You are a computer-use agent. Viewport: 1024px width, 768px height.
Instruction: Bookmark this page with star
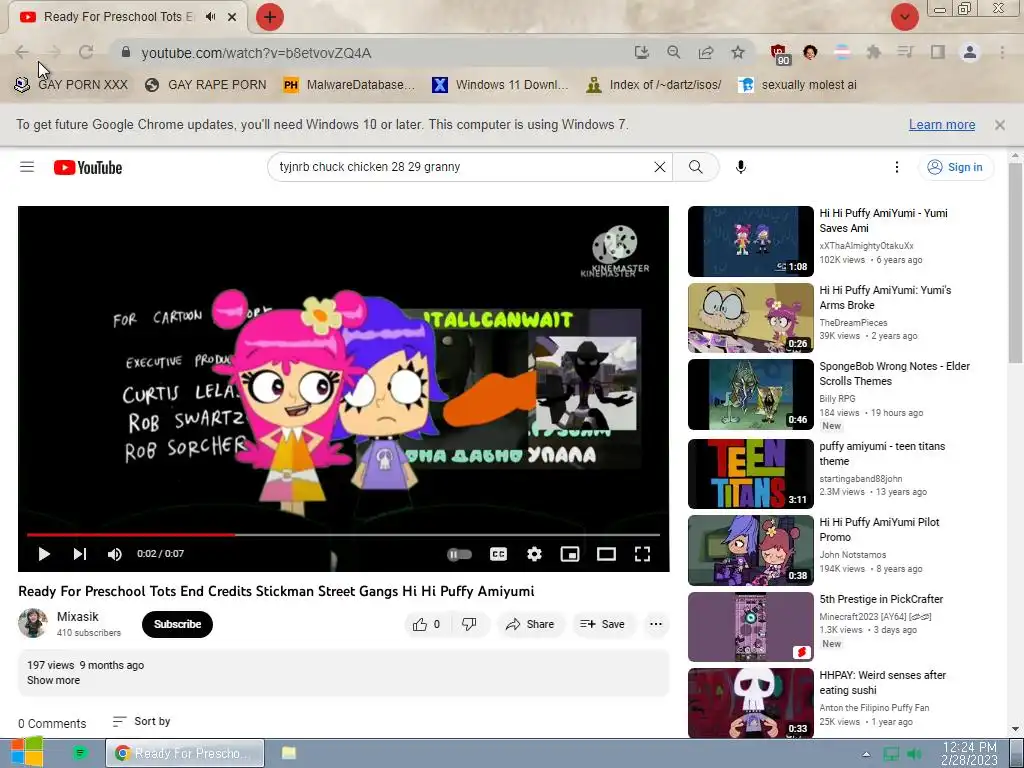[738, 52]
